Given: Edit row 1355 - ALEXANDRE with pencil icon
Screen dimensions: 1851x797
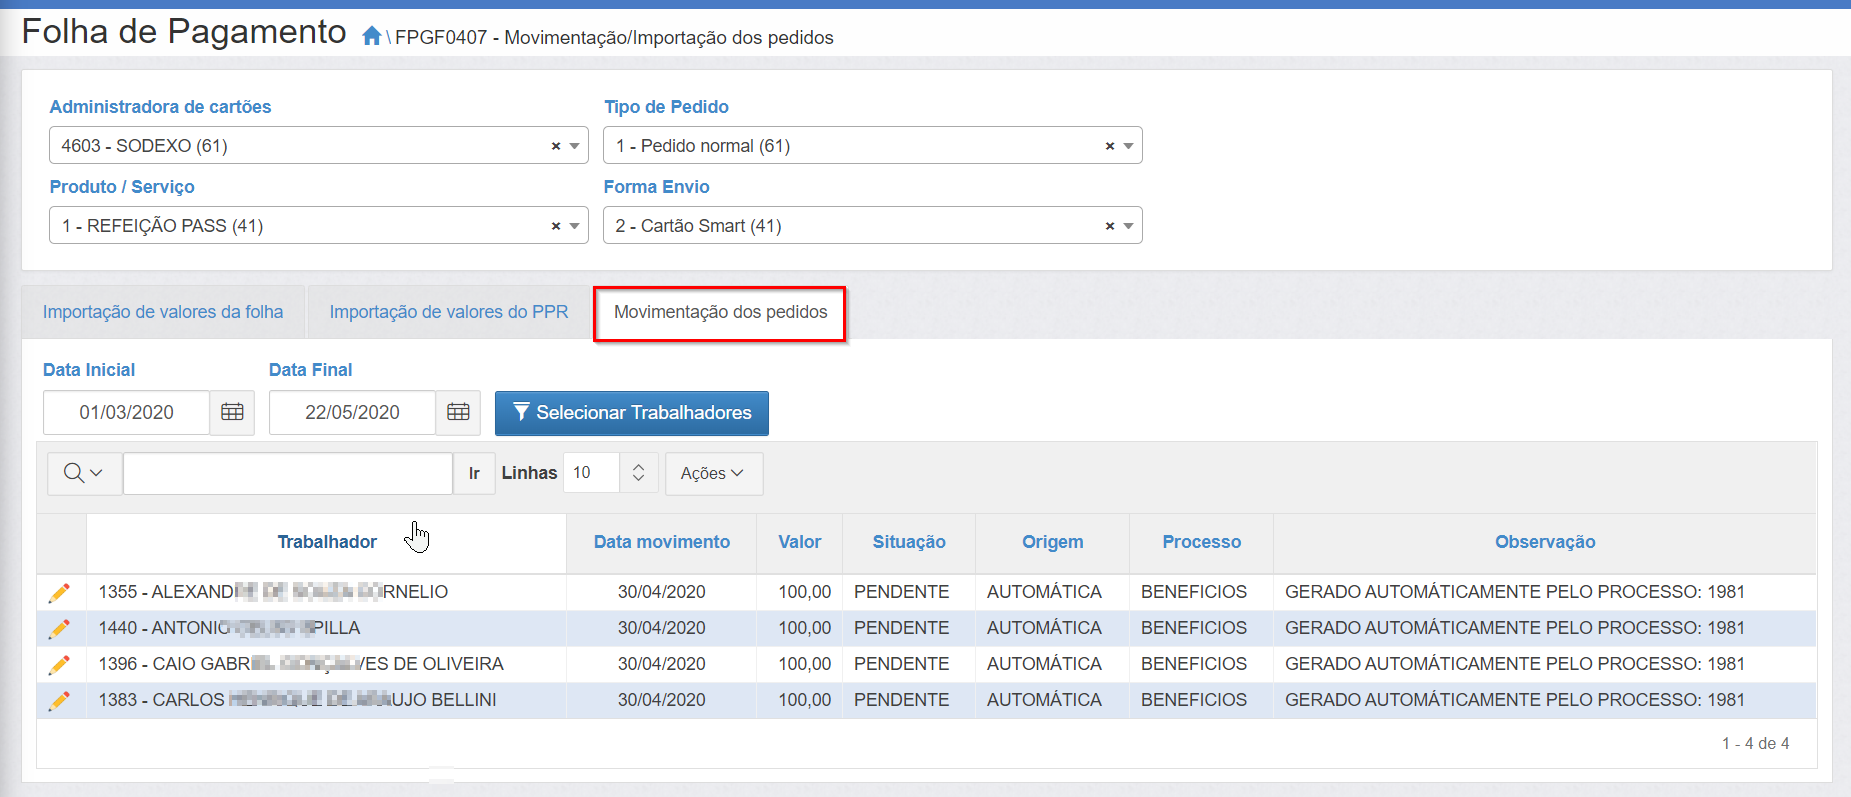Looking at the screenshot, I should click(x=59, y=592).
